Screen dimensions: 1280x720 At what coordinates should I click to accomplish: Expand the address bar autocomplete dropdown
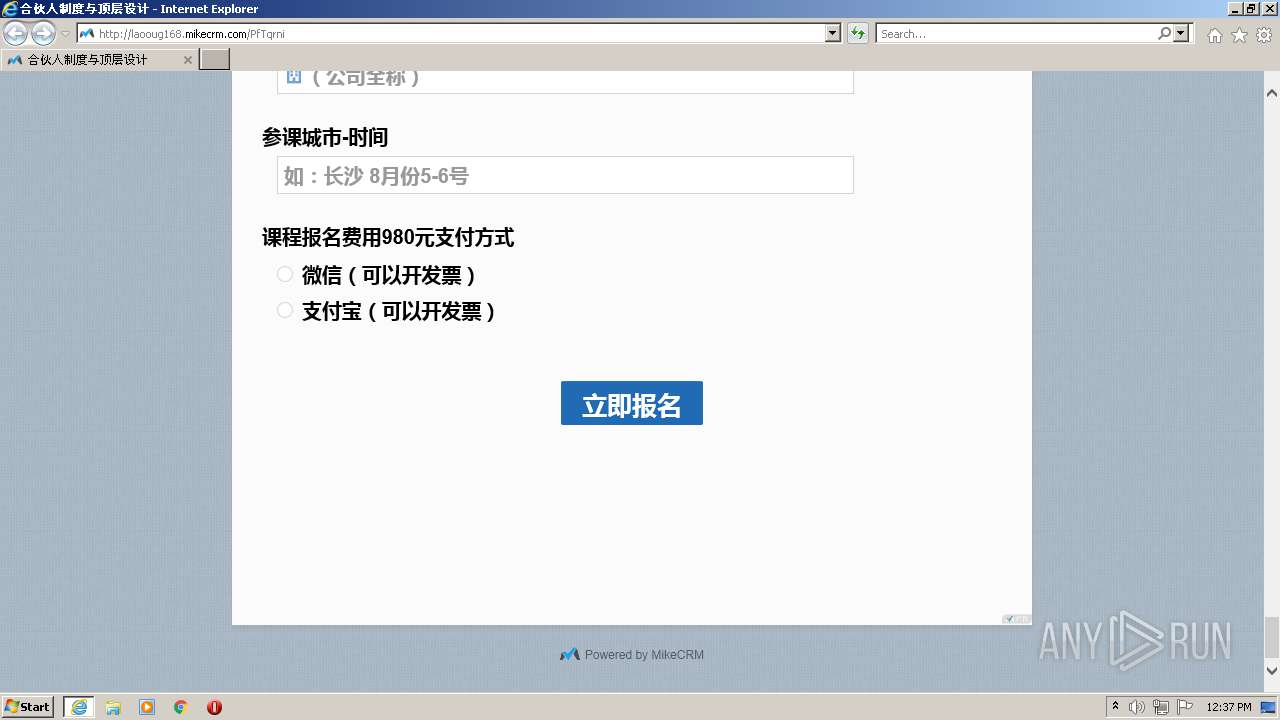(x=833, y=33)
